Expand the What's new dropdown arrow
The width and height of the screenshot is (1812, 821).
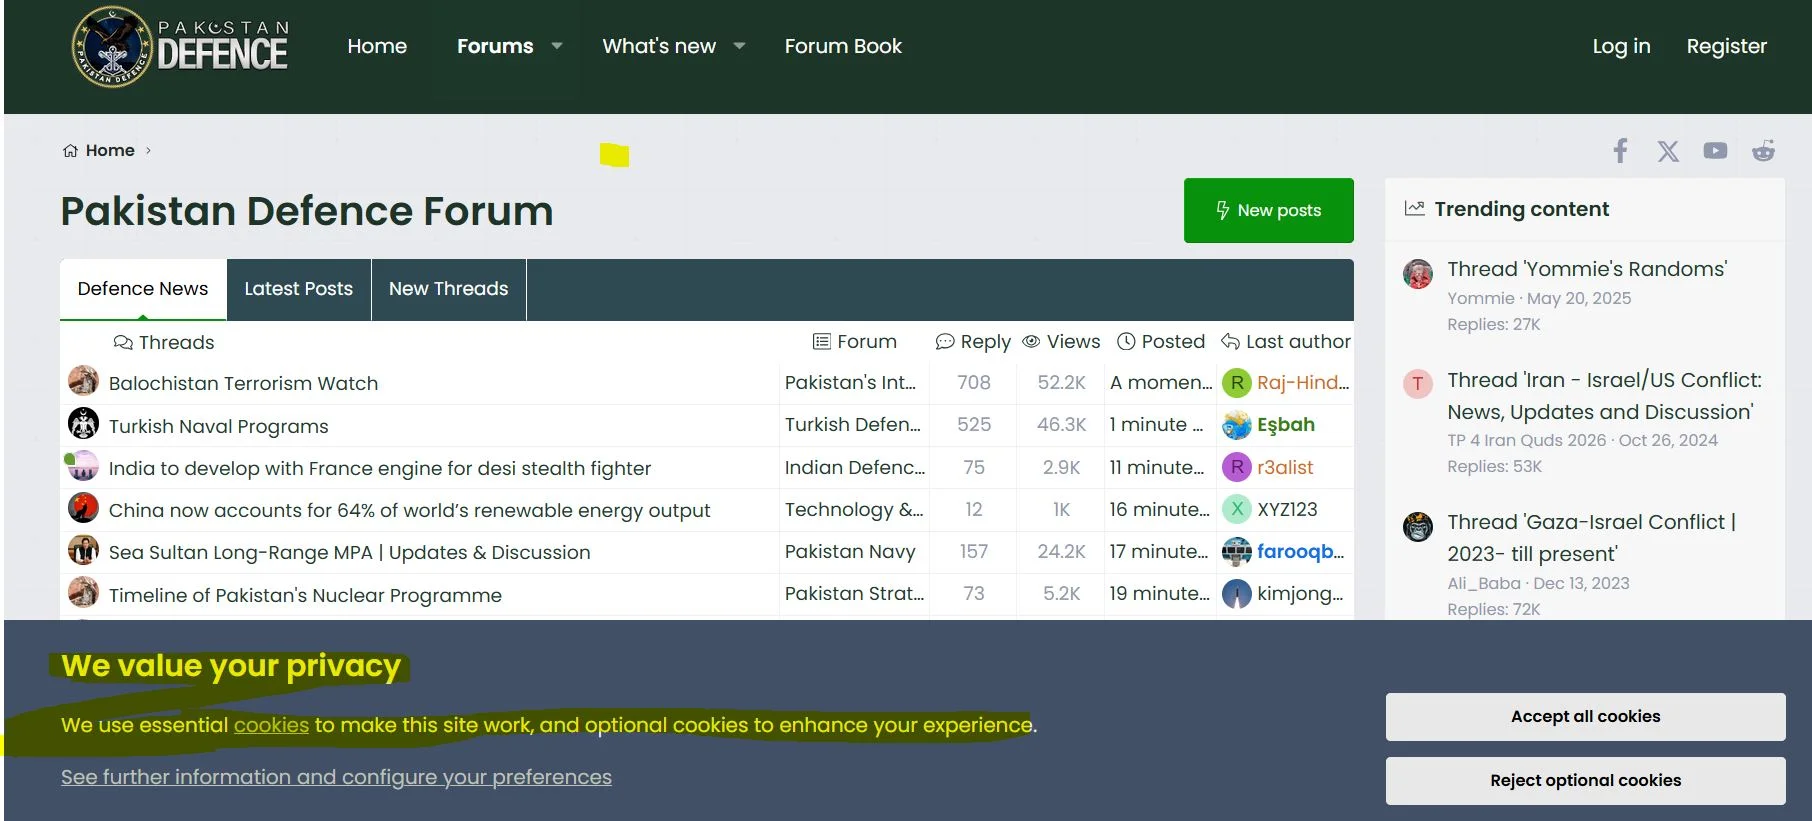[x=739, y=46]
